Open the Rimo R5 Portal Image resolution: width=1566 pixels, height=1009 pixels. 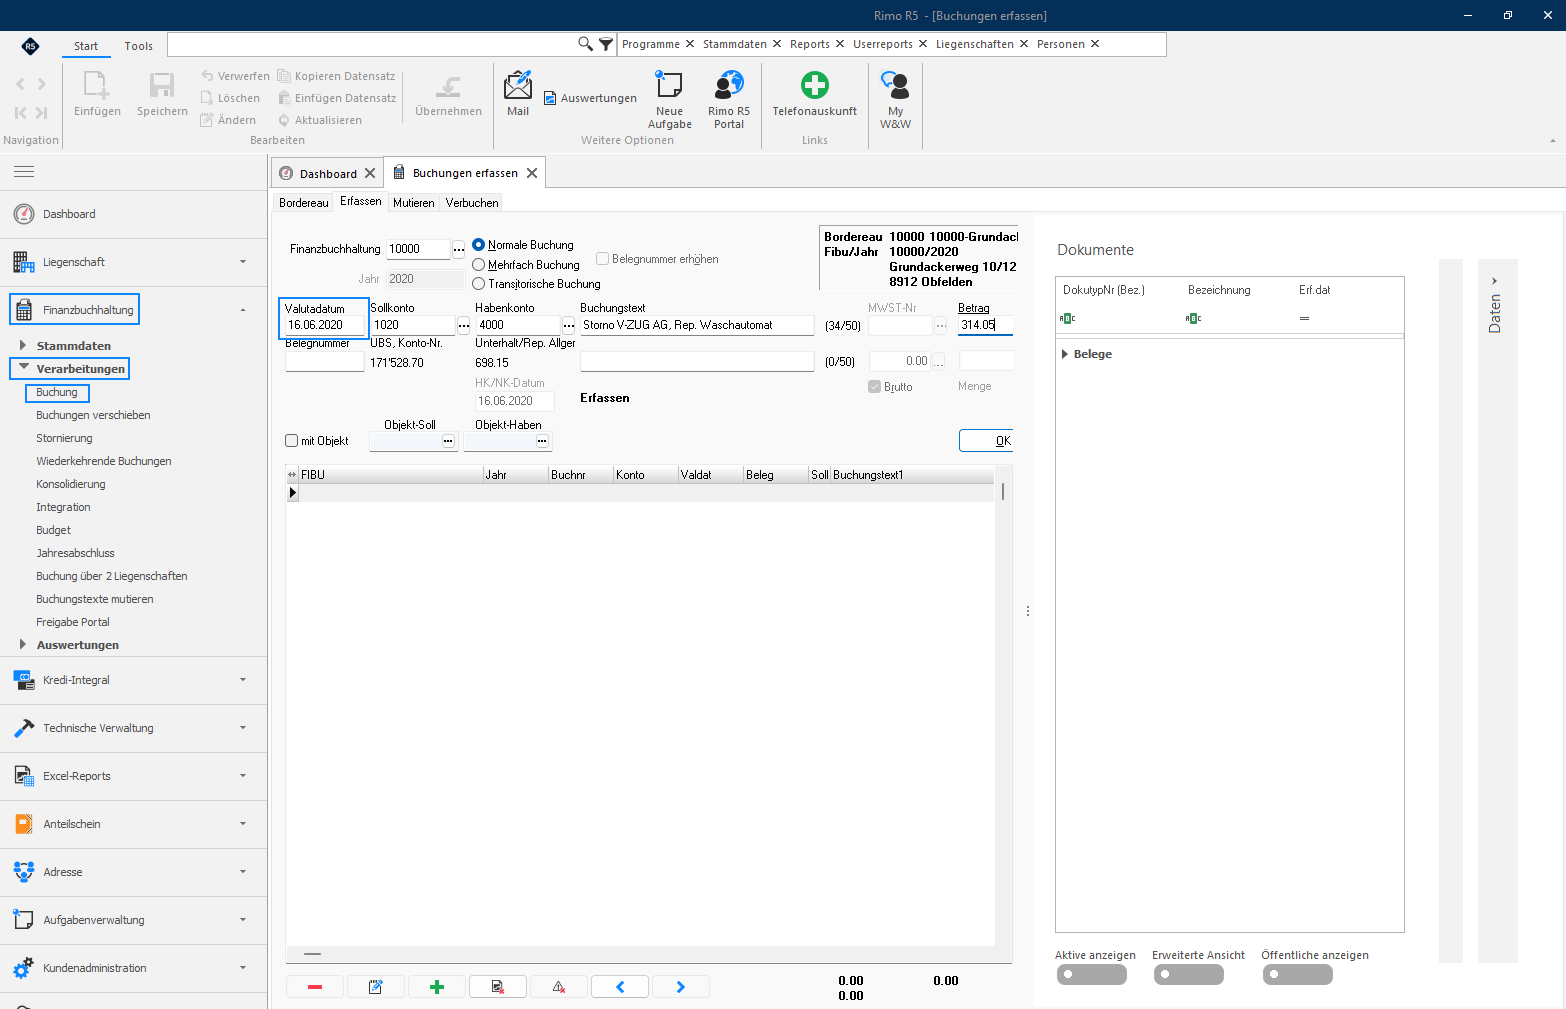[x=729, y=100]
